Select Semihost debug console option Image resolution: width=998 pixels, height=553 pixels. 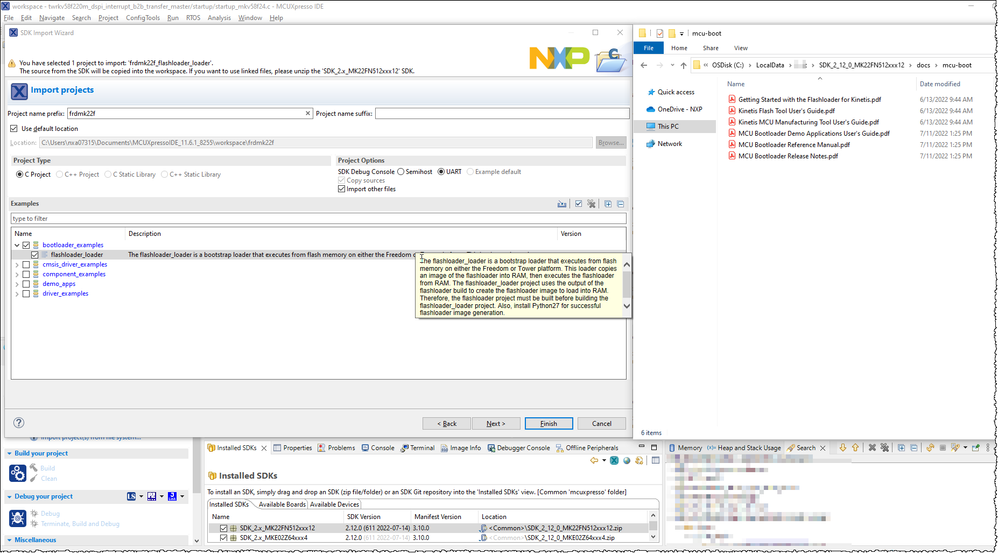(400, 172)
